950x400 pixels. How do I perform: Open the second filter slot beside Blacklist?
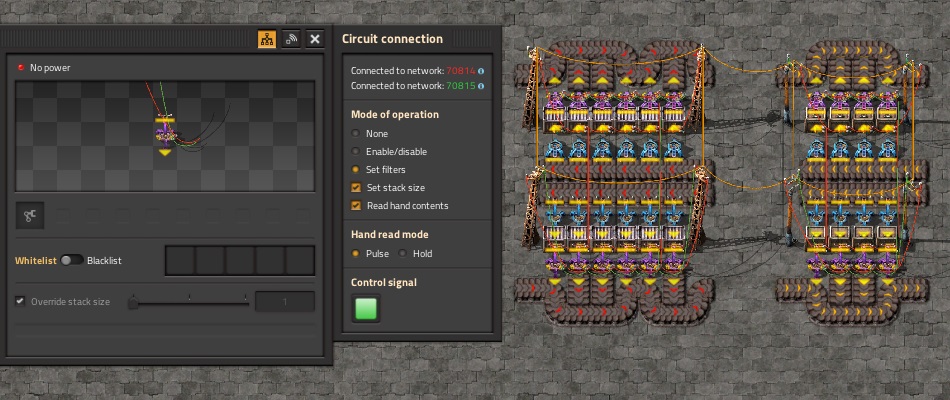[x=210, y=261]
